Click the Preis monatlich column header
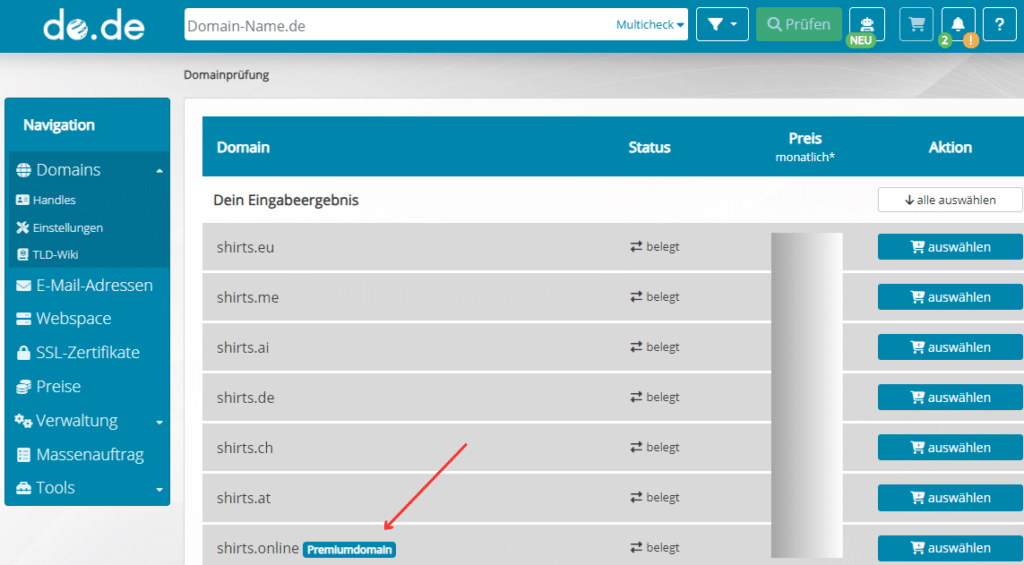Viewport: 1024px width, 565px height. (805, 147)
